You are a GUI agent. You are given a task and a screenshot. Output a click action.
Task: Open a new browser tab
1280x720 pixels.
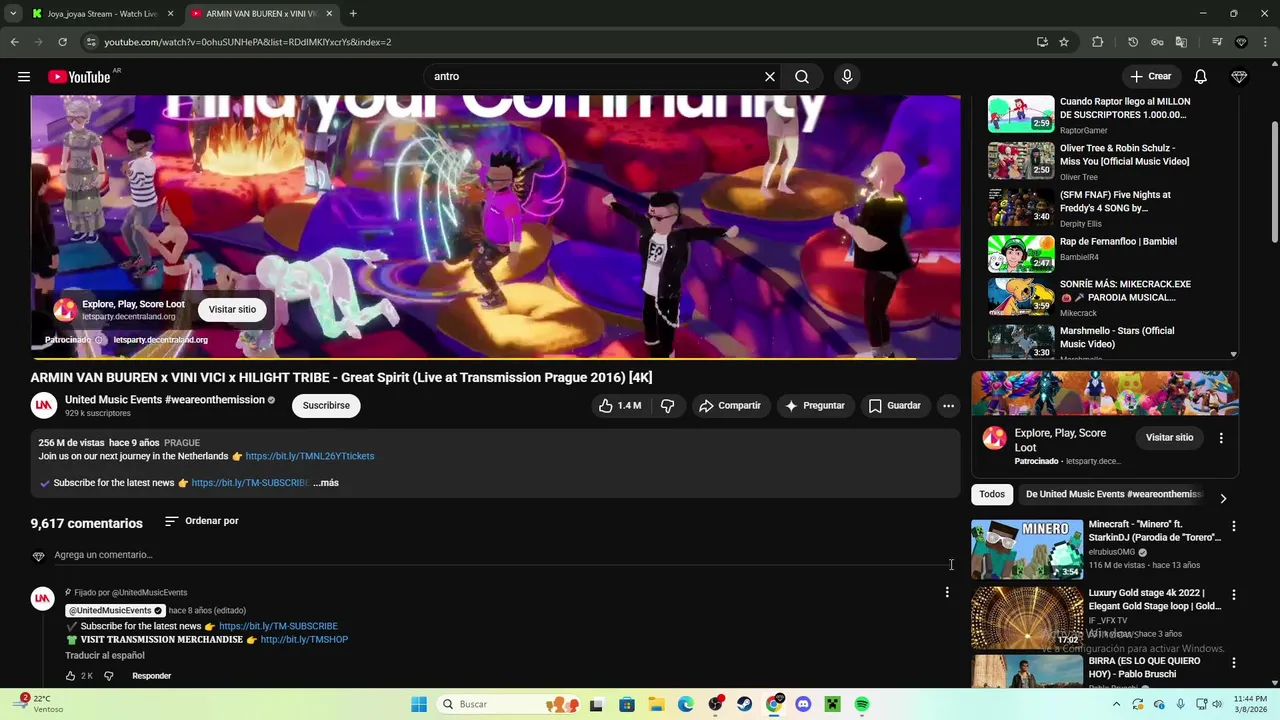pos(353,14)
